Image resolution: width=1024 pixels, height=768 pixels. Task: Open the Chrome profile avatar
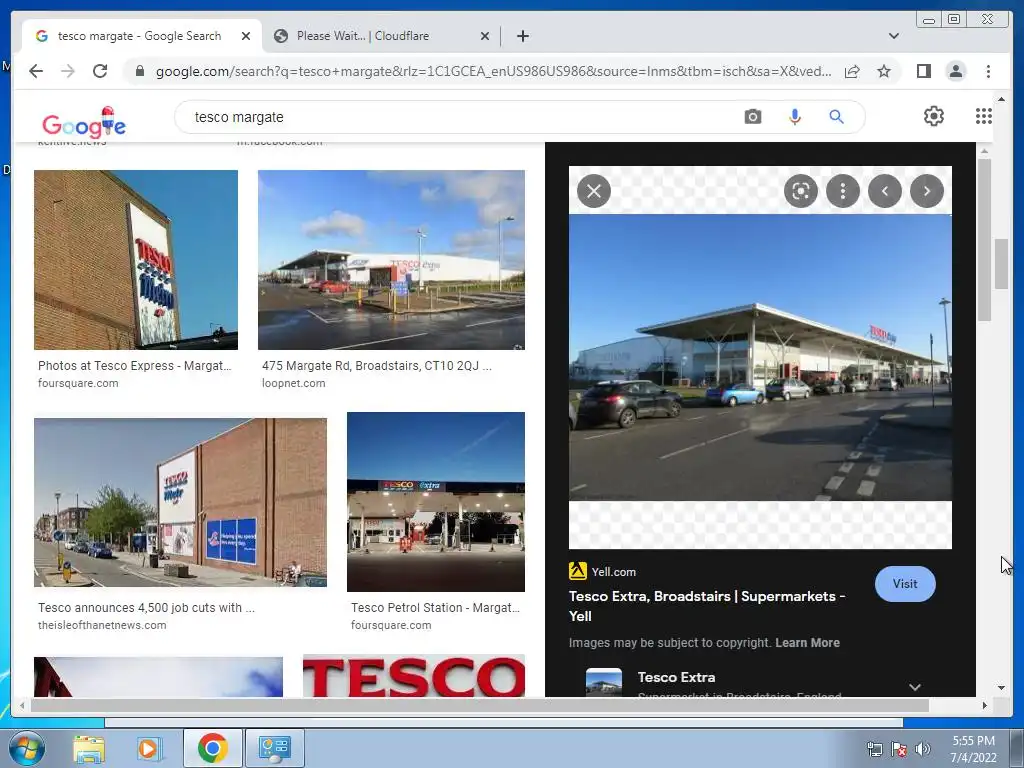pyautogui.click(x=955, y=71)
